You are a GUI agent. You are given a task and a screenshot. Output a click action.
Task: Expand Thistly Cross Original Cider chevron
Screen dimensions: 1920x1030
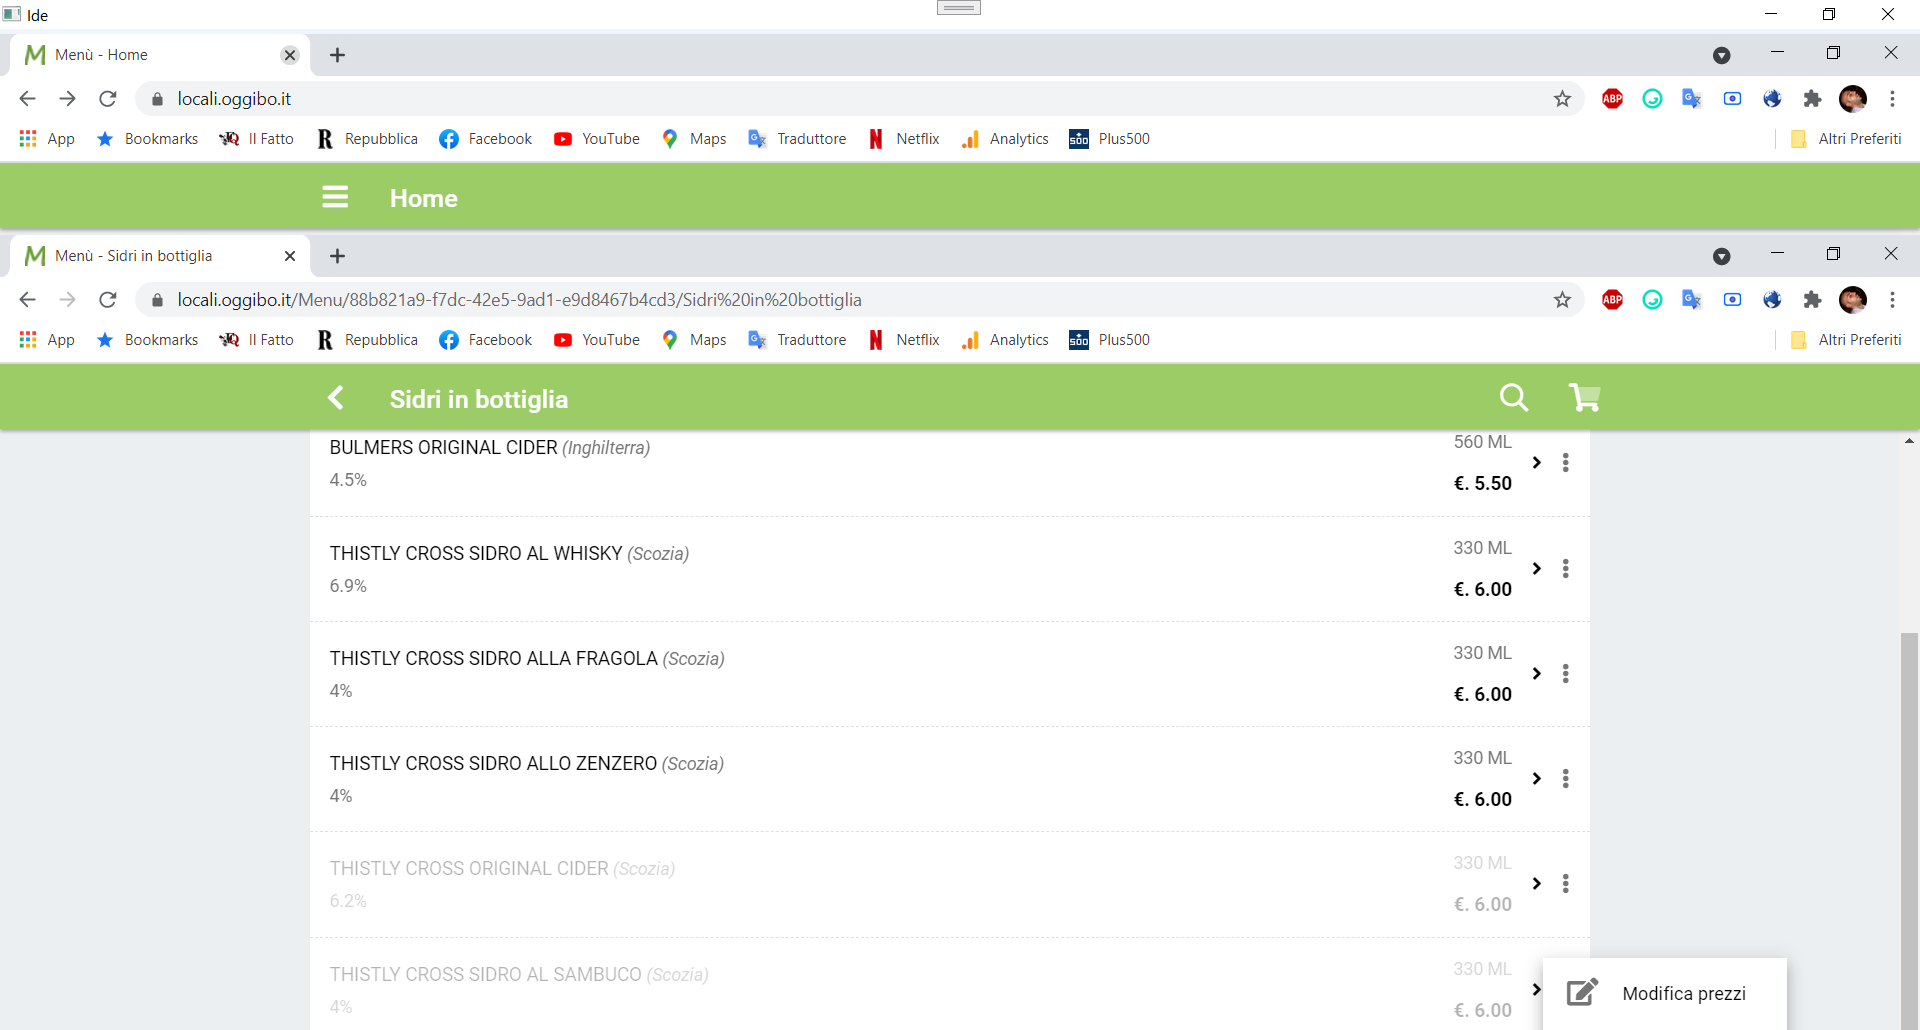click(x=1537, y=883)
